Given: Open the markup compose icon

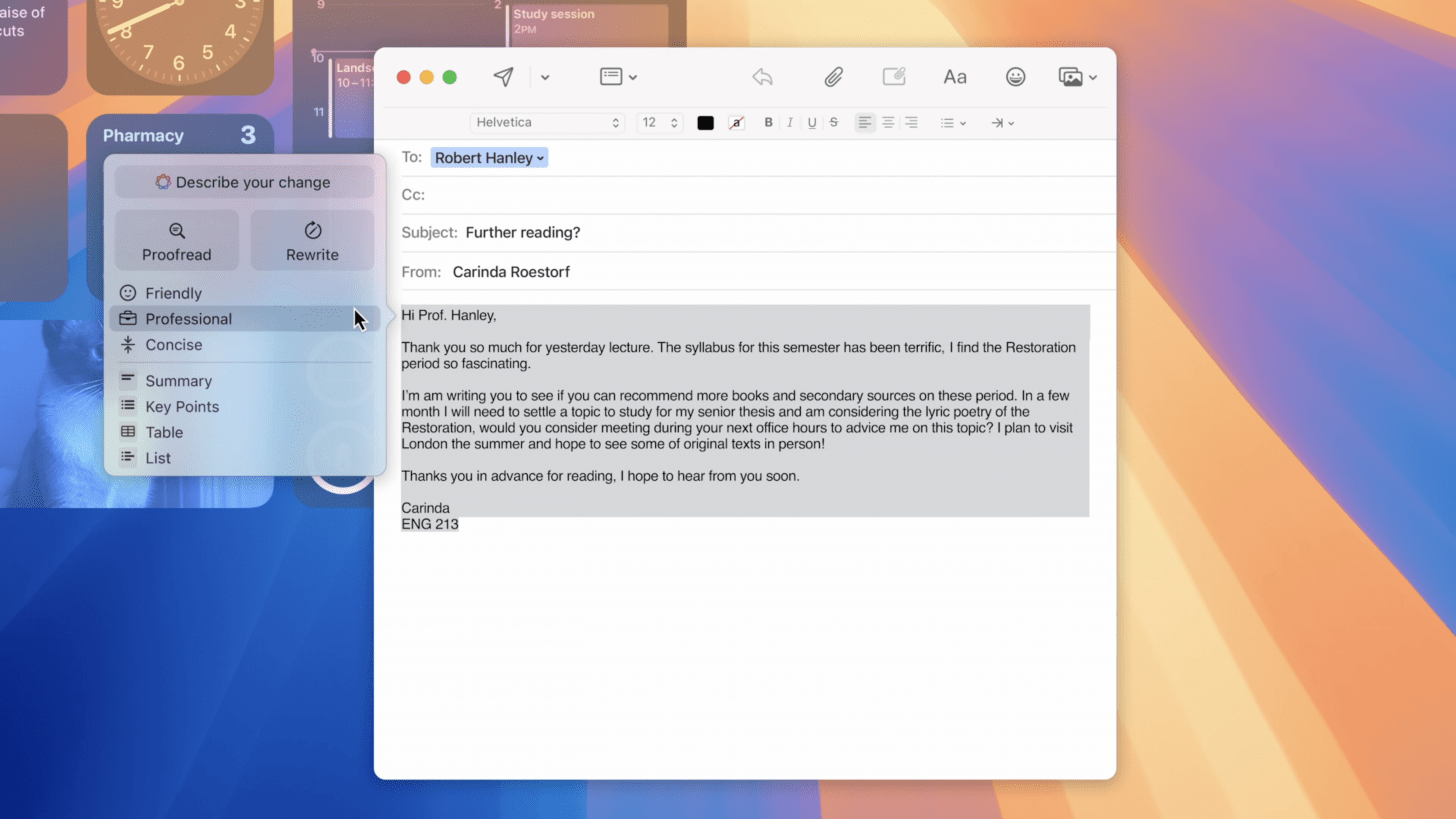Looking at the screenshot, I should pos(893,77).
